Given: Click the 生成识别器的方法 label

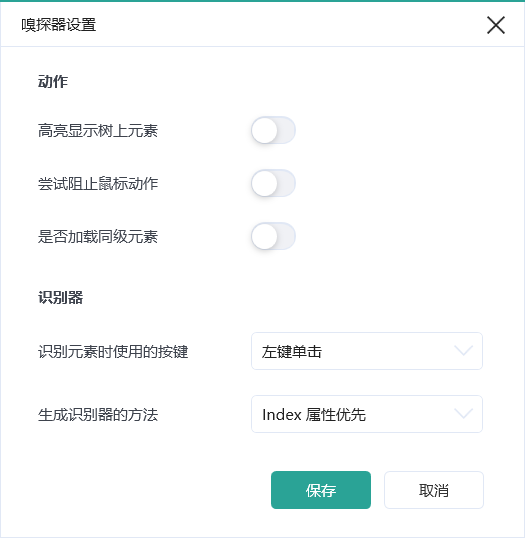Looking at the screenshot, I should click(x=98, y=415).
